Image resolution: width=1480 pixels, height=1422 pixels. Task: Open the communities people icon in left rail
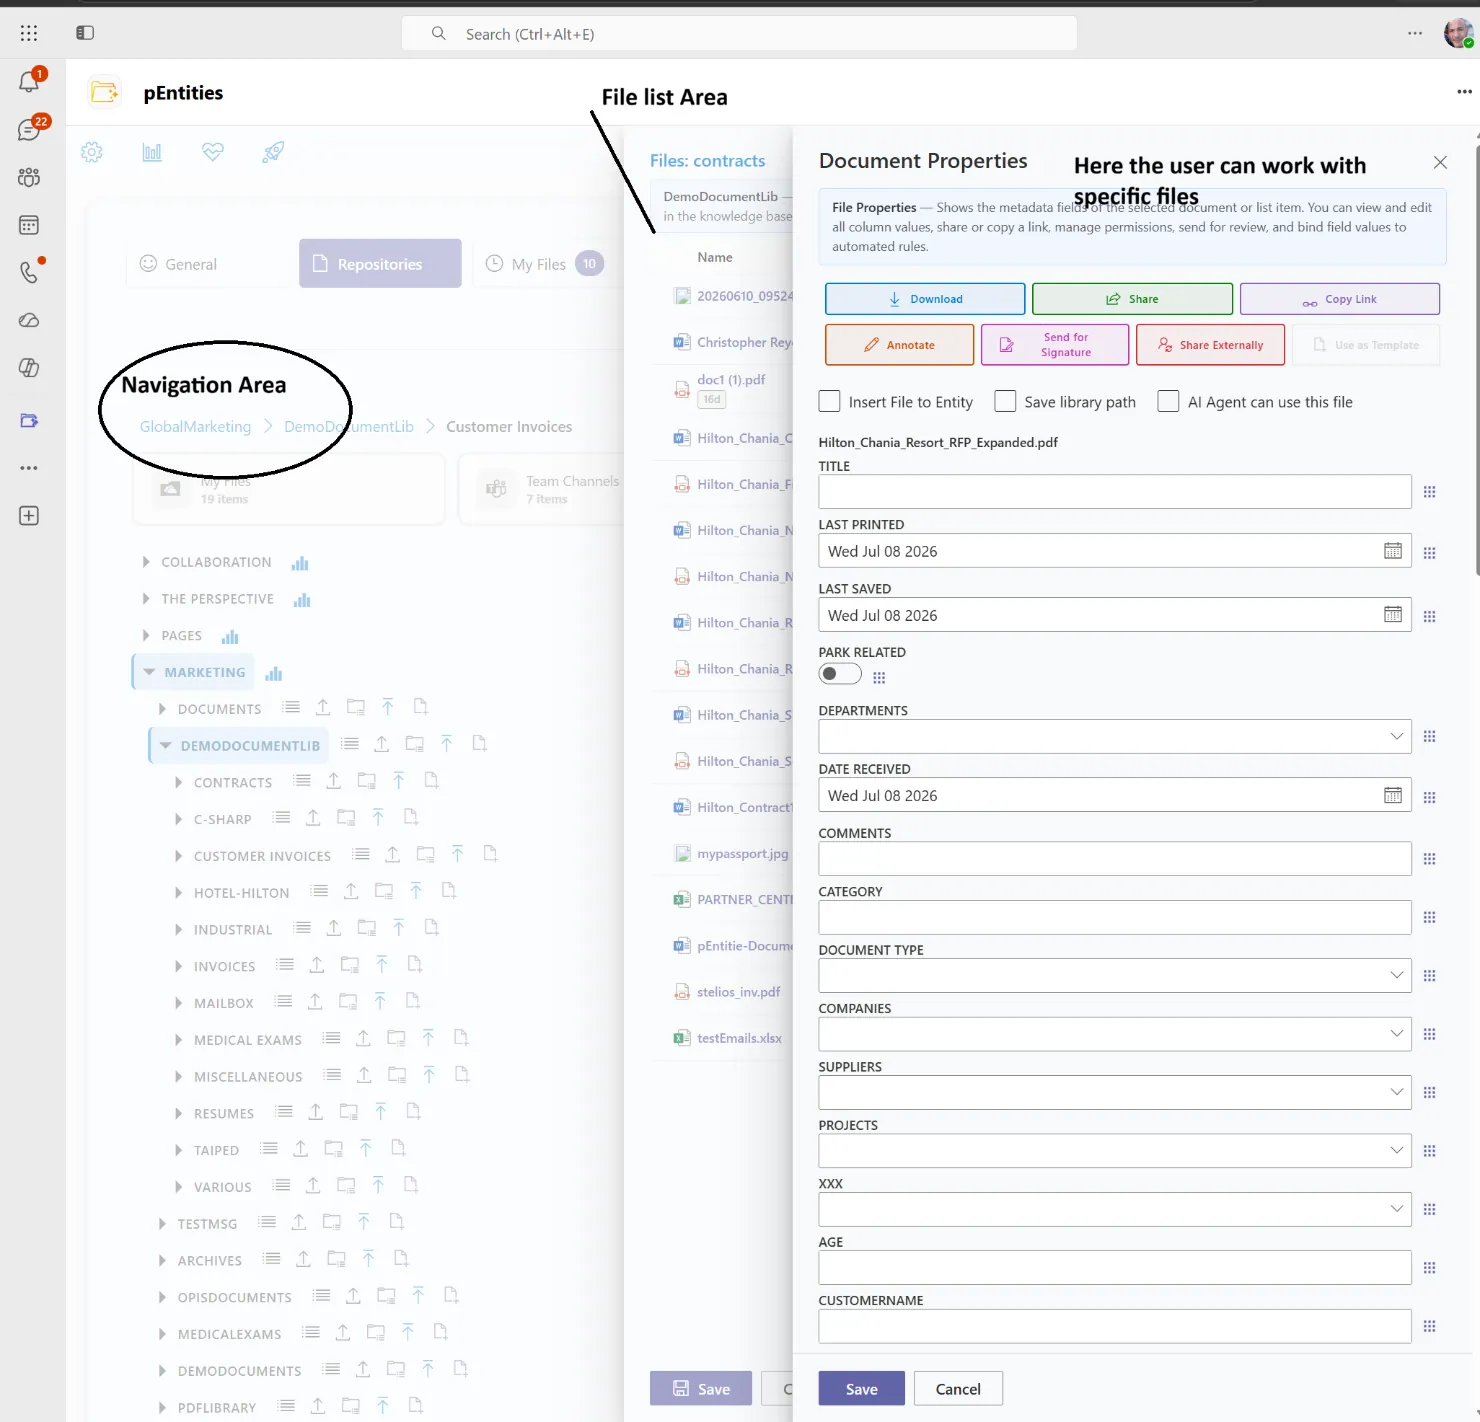coord(29,177)
